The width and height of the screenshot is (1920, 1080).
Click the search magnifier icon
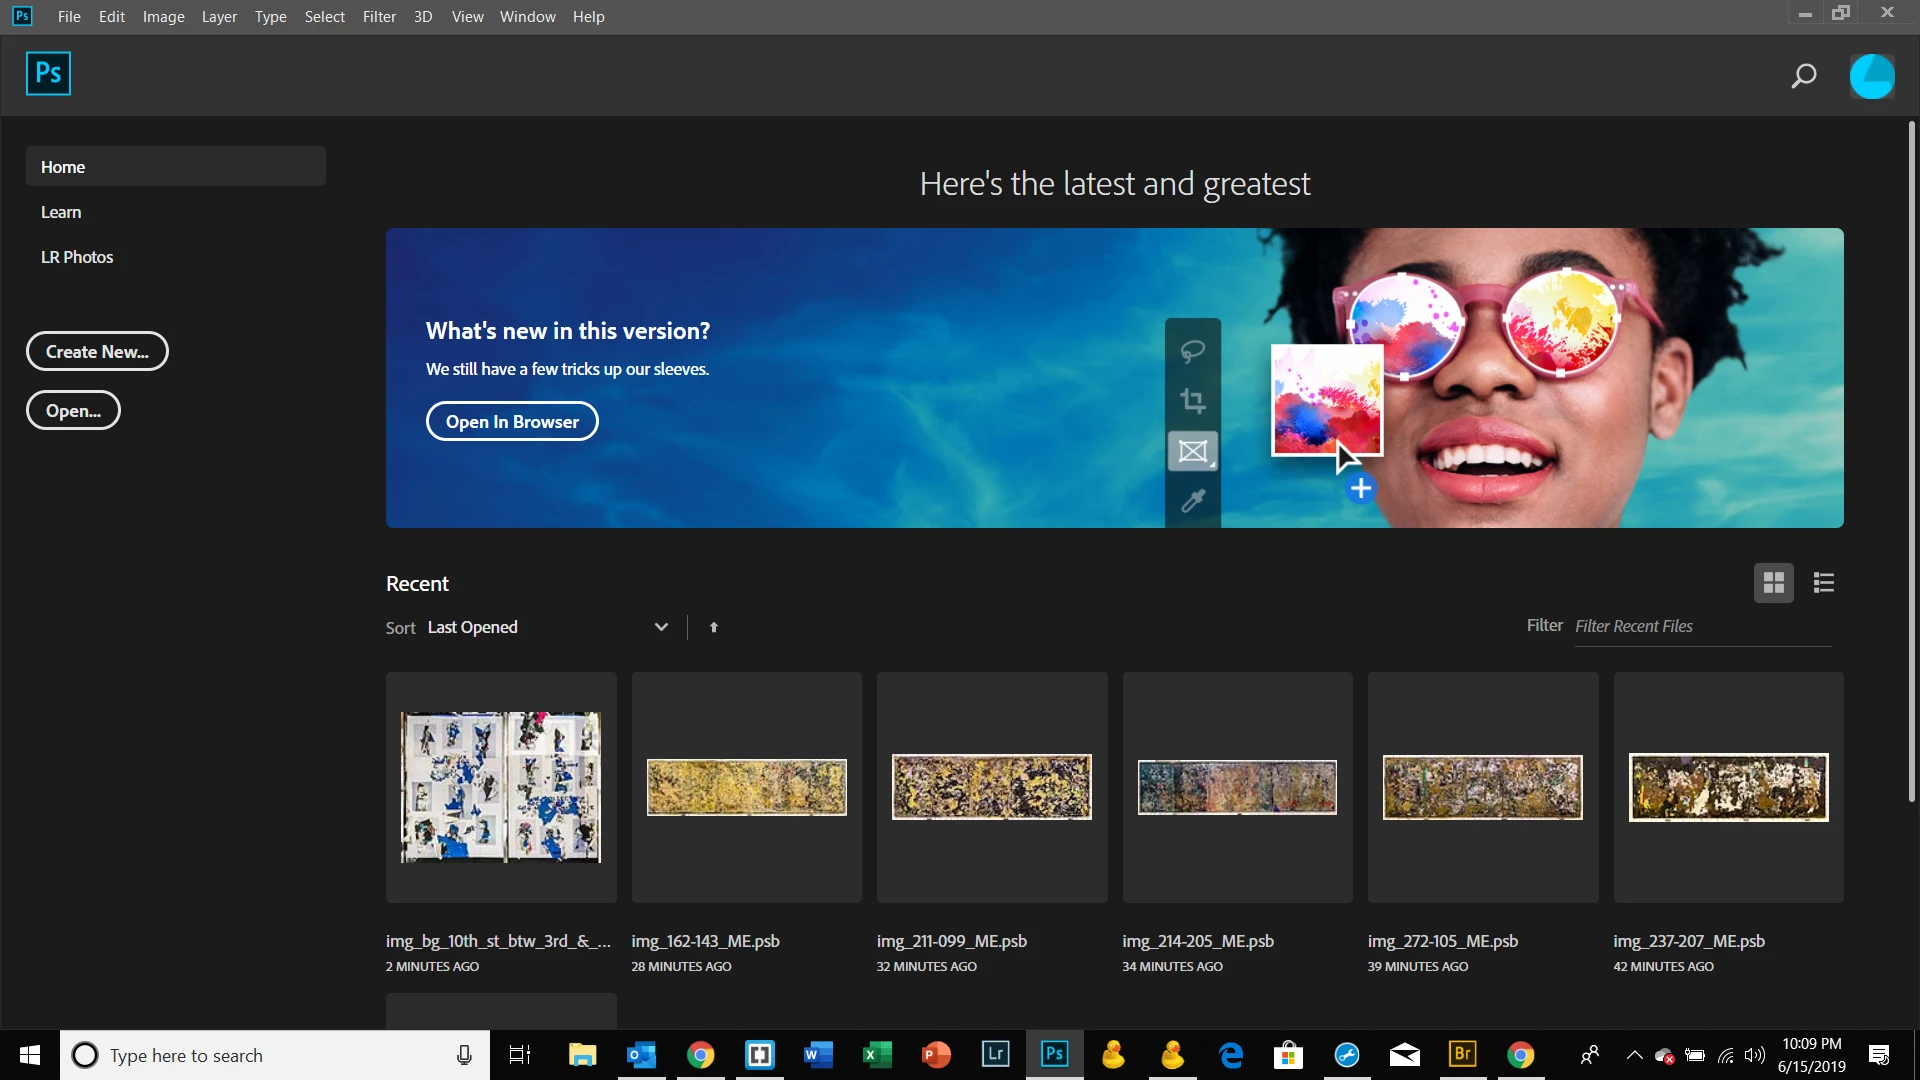pyautogui.click(x=1803, y=76)
